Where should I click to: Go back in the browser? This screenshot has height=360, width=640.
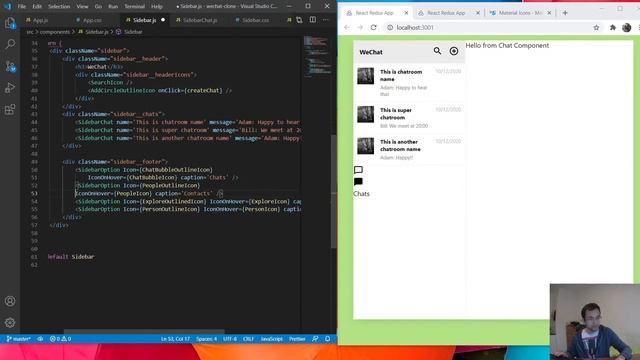pos(347,27)
